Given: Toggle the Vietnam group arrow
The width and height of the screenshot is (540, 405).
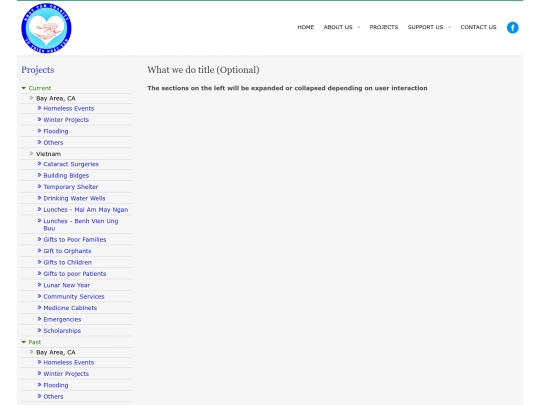Looking at the screenshot, I should point(31,153).
